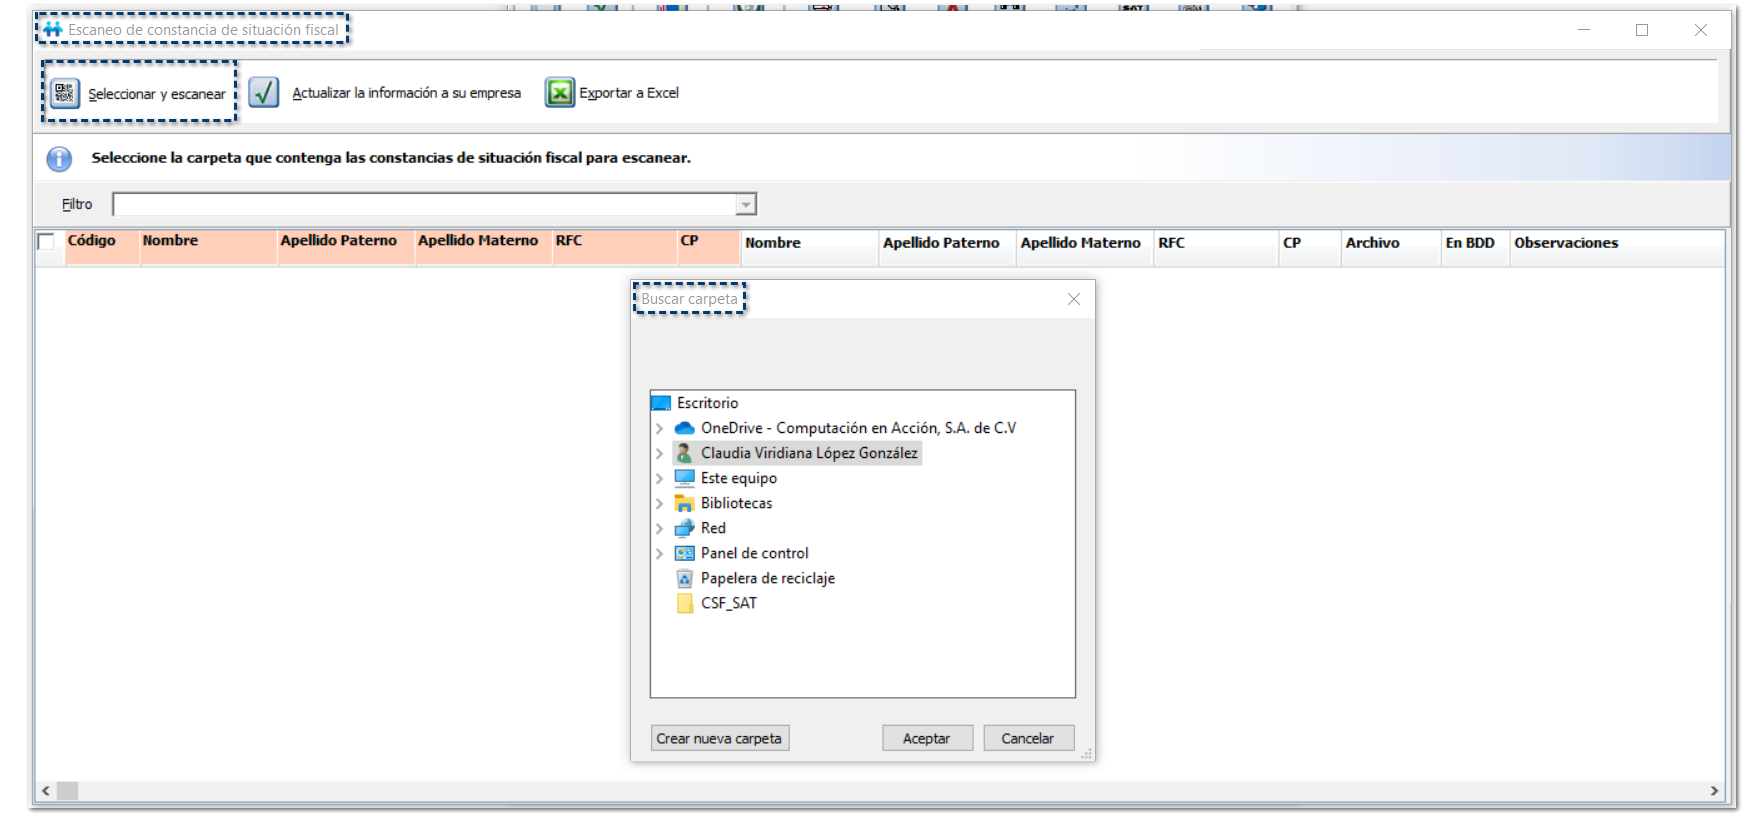Click the Claudia Viridiana López González user icon
This screenshot has height=817, width=1745.
685,453
